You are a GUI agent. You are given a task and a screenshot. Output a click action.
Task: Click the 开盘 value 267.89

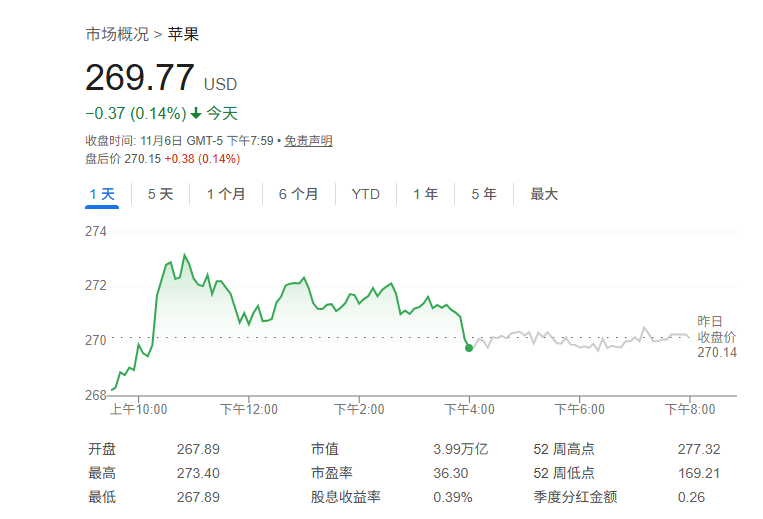198,449
